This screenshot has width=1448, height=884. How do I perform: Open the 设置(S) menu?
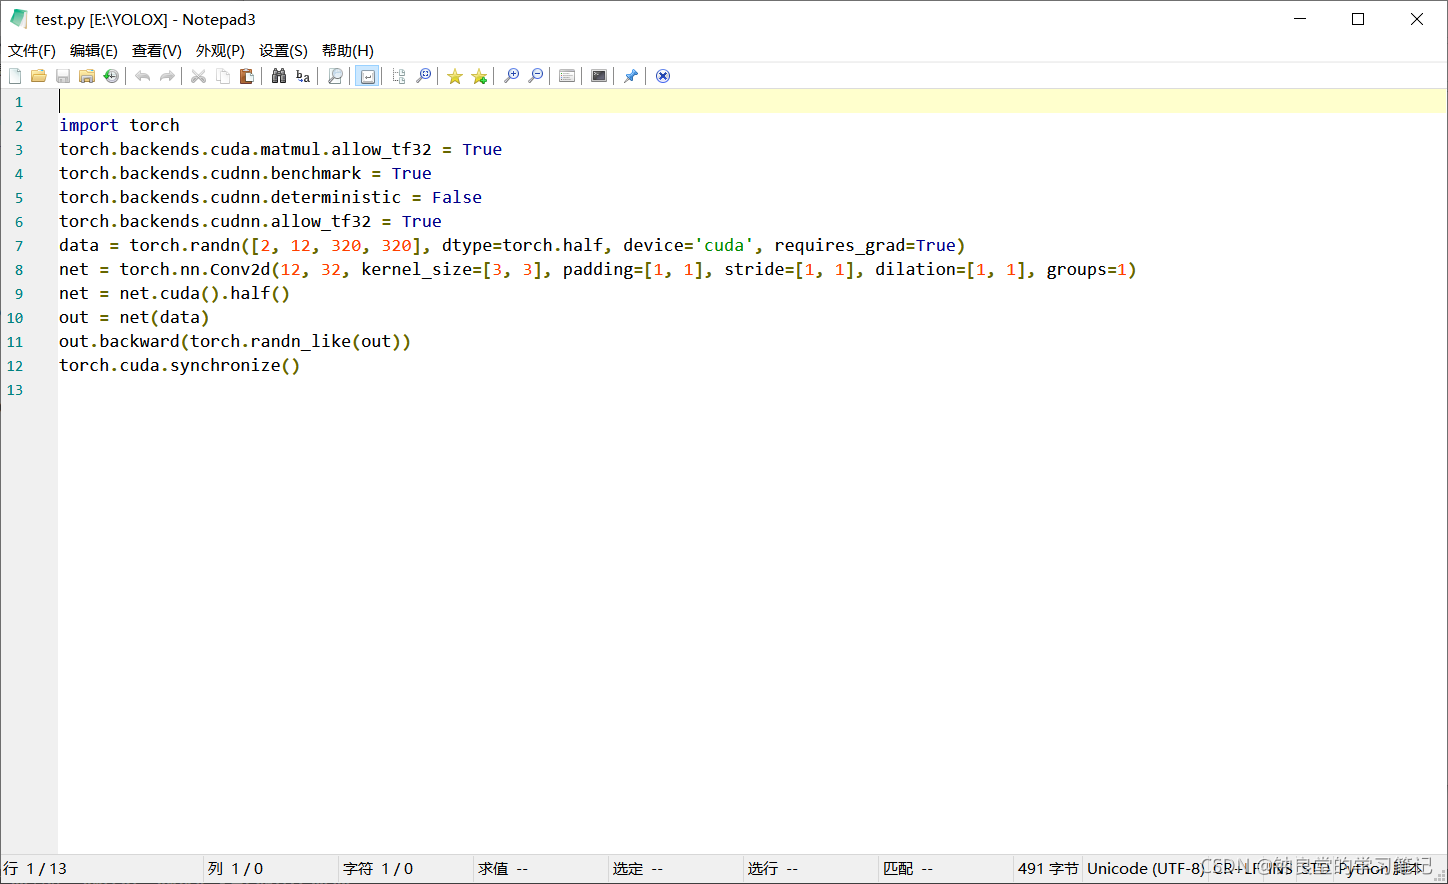[x=283, y=50]
